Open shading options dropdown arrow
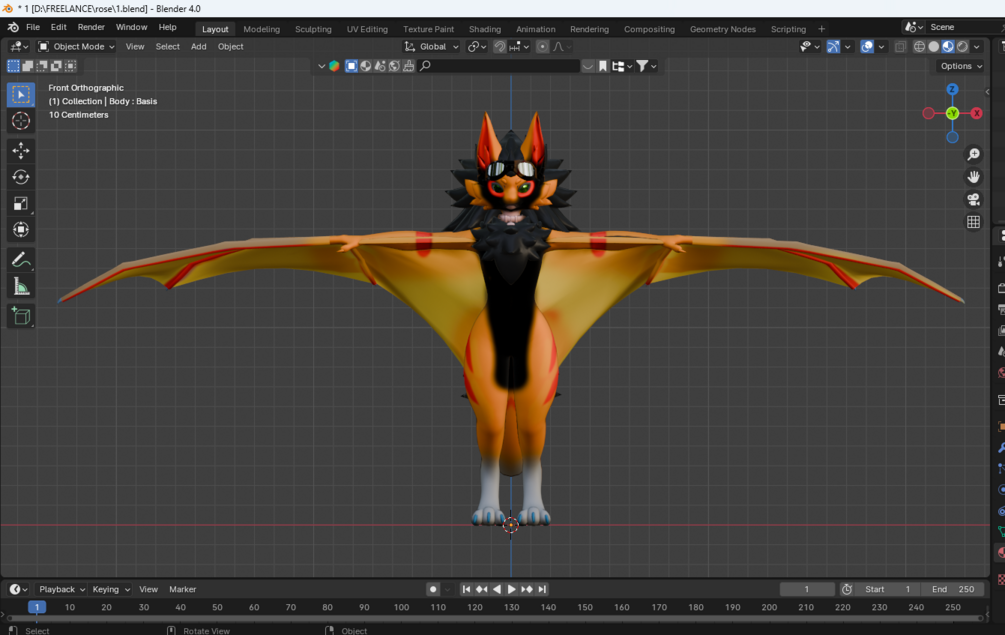 click(976, 47)
